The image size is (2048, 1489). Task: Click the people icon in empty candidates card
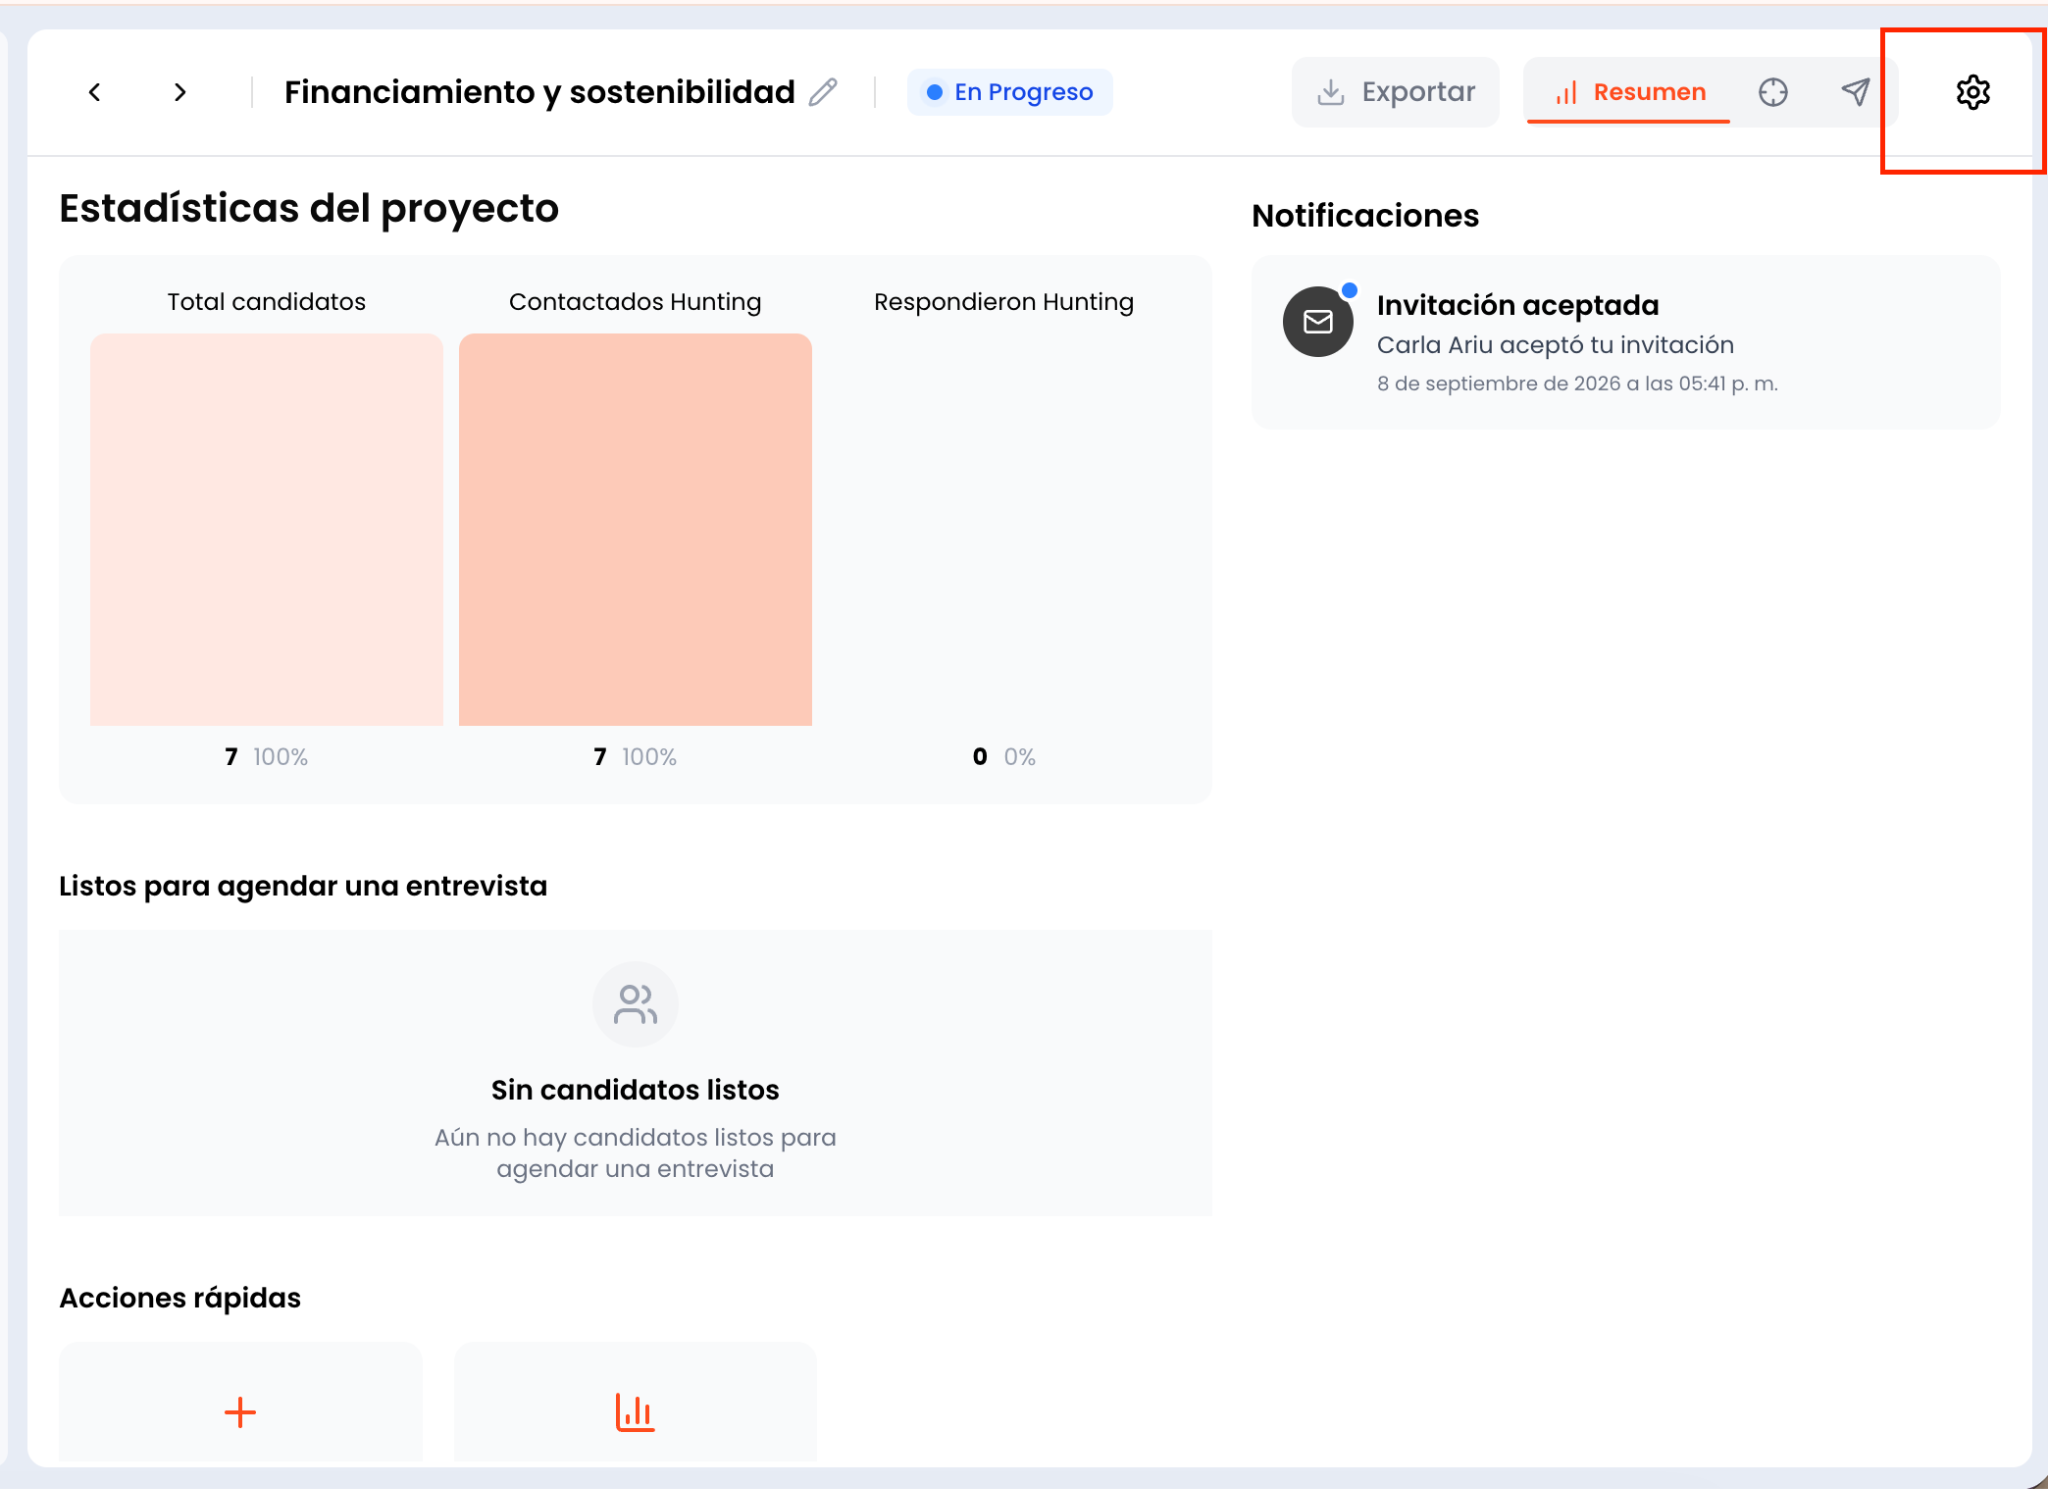click(x=635, y=1004)
